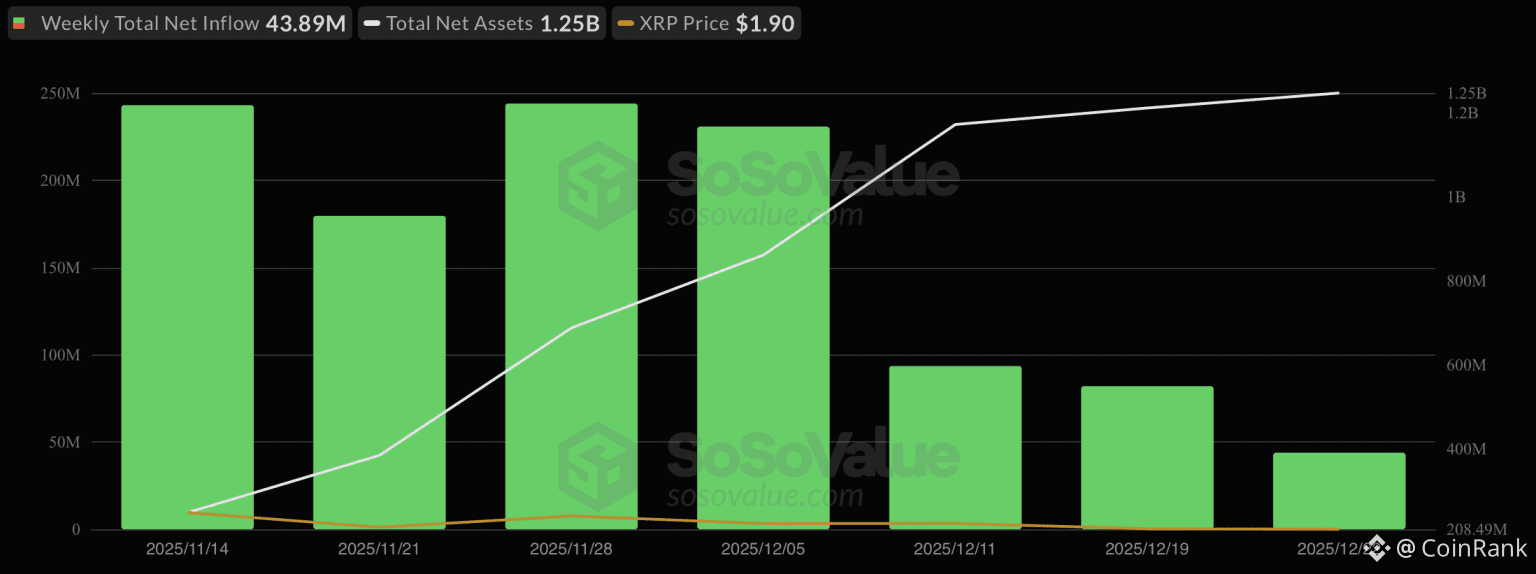Click the white Total Net Assets line marker
This screenshot has height=574, width=1536.
click(x=371, y=24)
